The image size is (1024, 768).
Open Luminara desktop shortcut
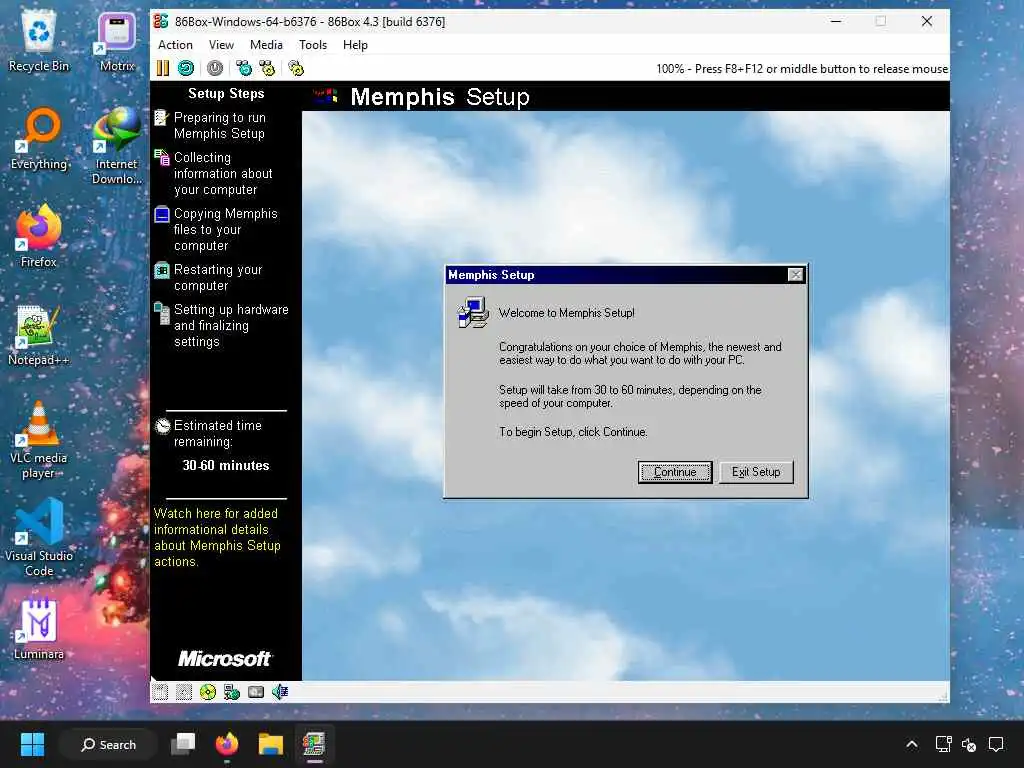tap(39, 630)
